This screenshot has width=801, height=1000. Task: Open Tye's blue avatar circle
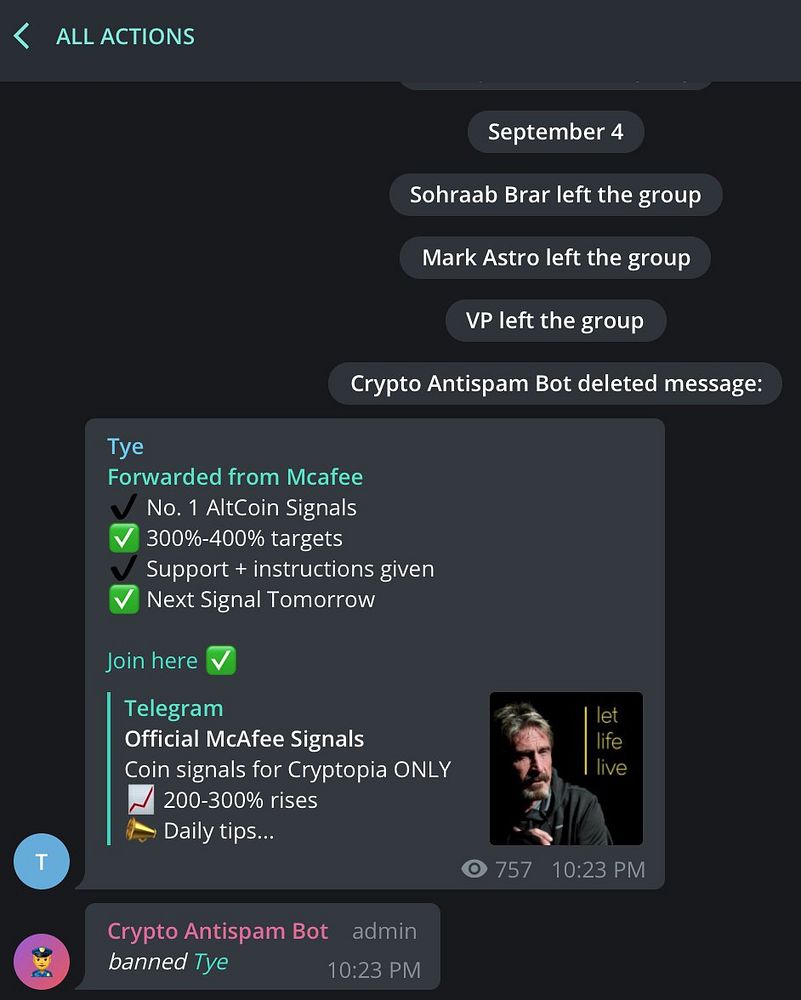click(x=41, y=861)
